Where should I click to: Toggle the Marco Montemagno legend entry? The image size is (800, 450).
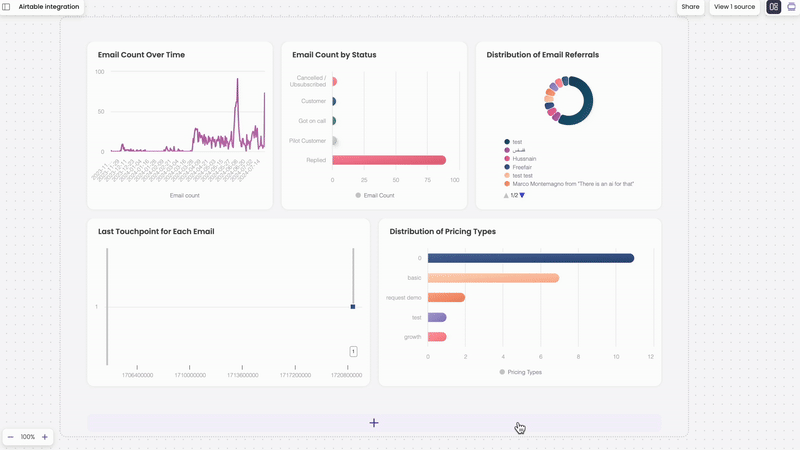tap(569, 184)
